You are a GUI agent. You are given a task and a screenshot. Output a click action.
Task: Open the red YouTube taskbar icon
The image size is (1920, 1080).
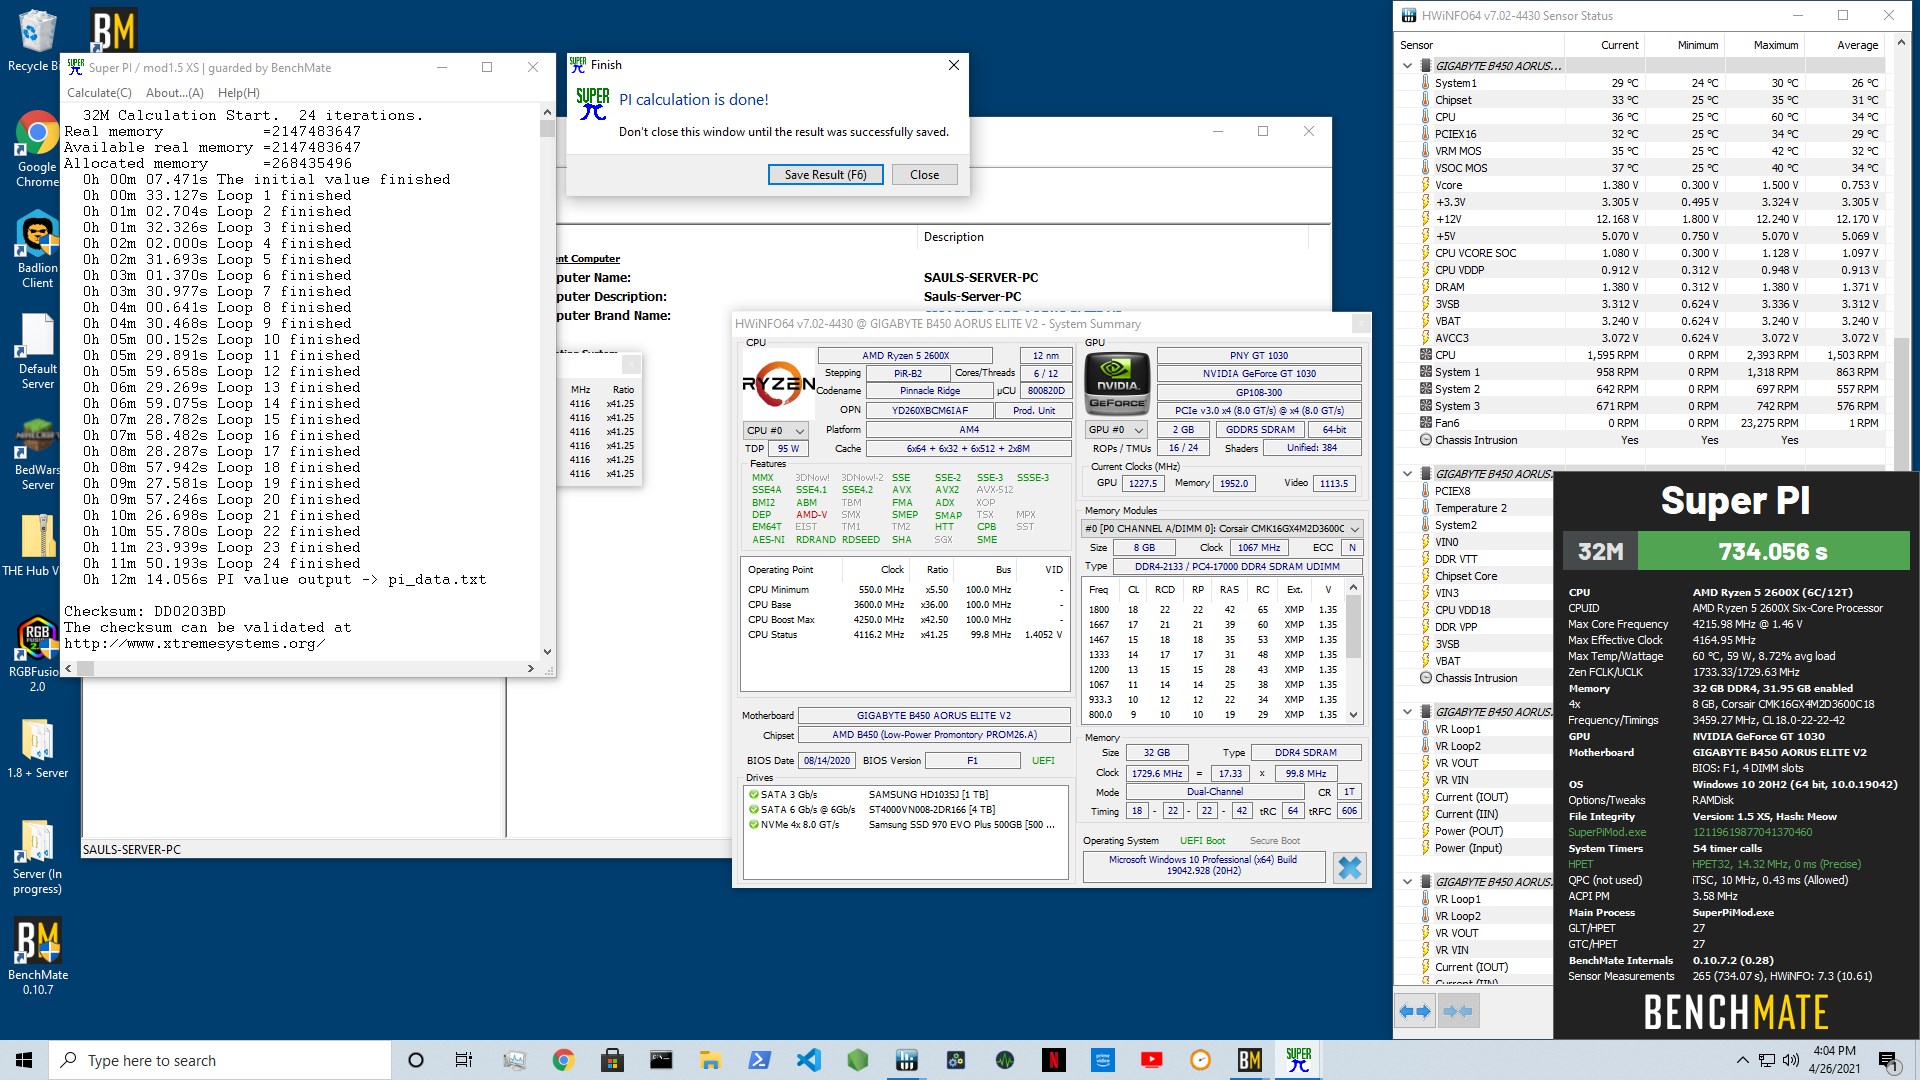click(1151, 1060)
